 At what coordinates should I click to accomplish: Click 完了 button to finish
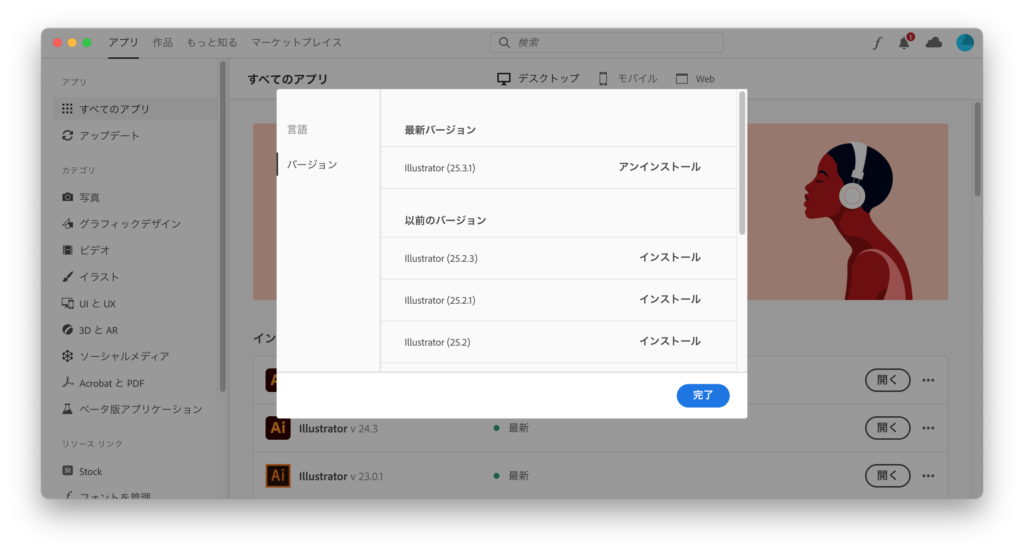703,395
